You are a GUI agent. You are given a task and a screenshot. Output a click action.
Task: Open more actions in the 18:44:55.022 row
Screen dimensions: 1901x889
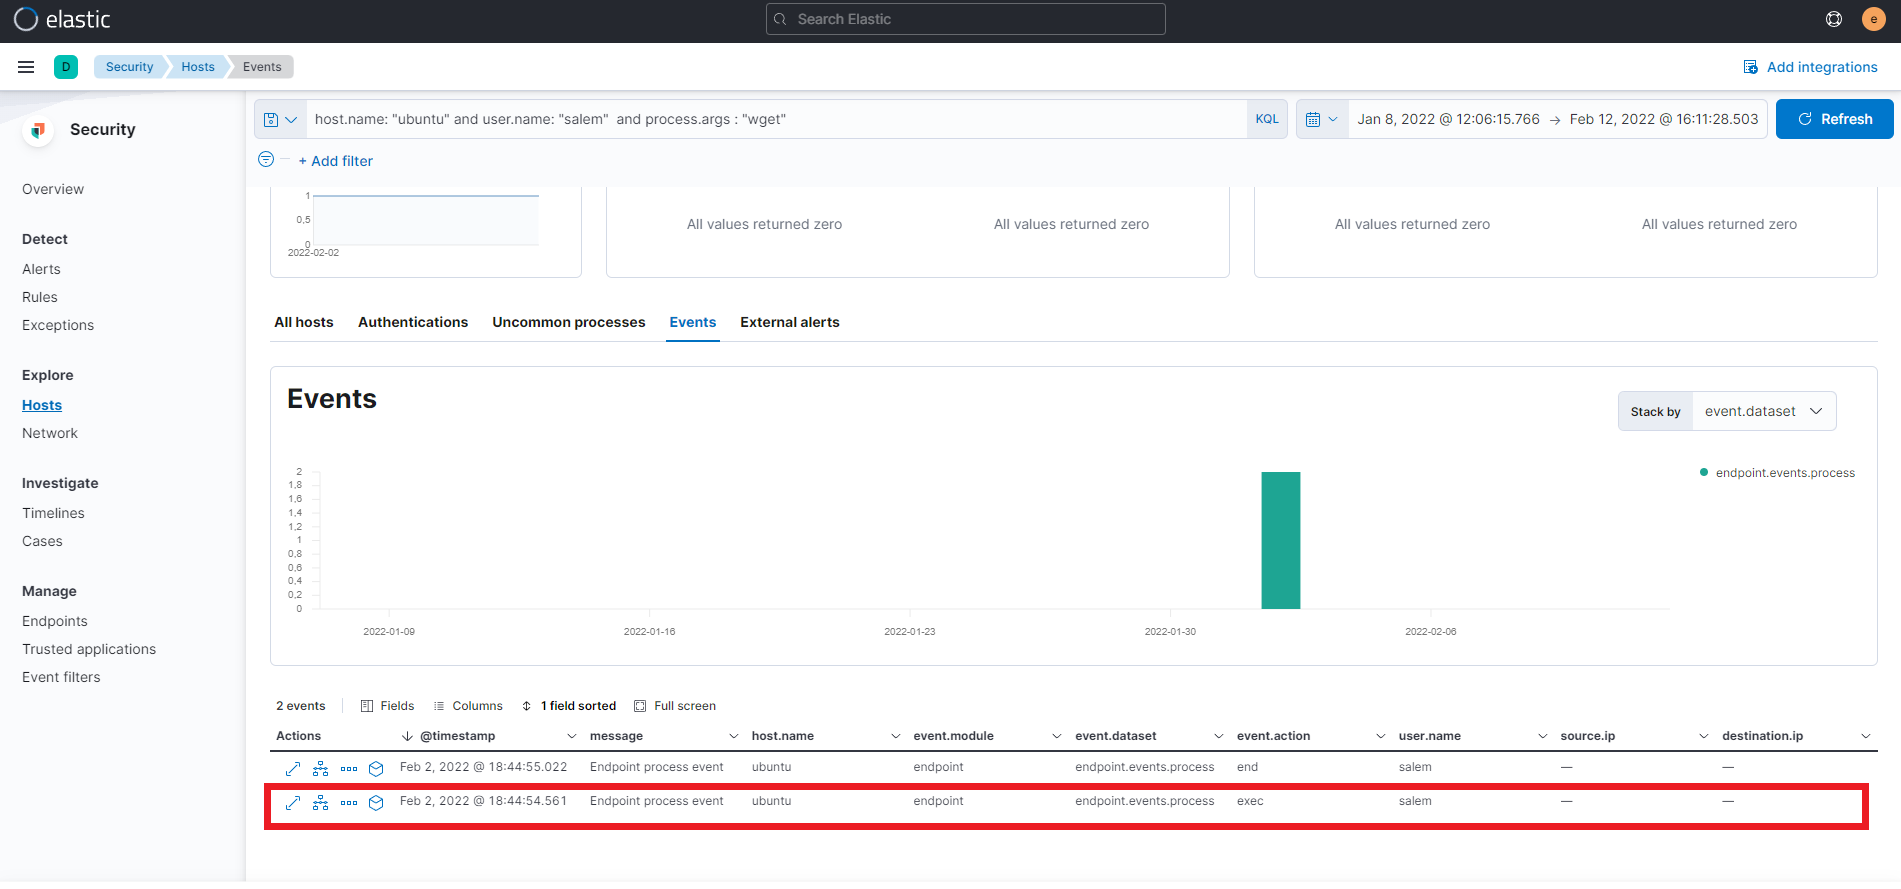(x=348, y=768)
